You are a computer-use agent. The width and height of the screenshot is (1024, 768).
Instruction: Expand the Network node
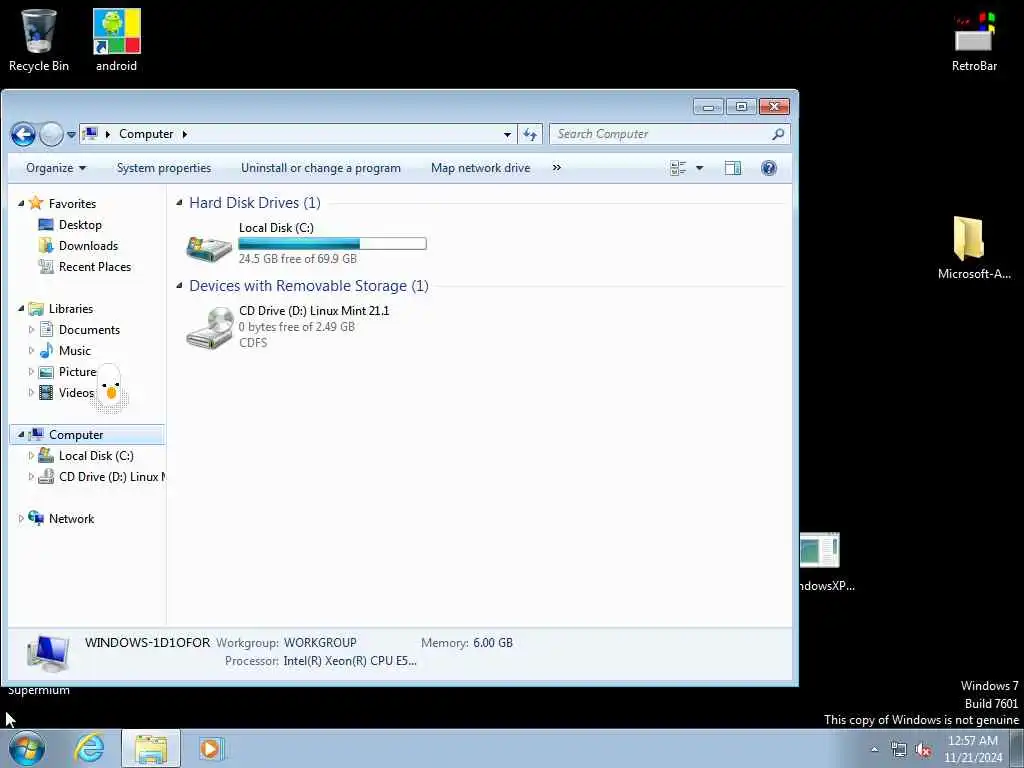pyautogui.click(x=21, y=519)
